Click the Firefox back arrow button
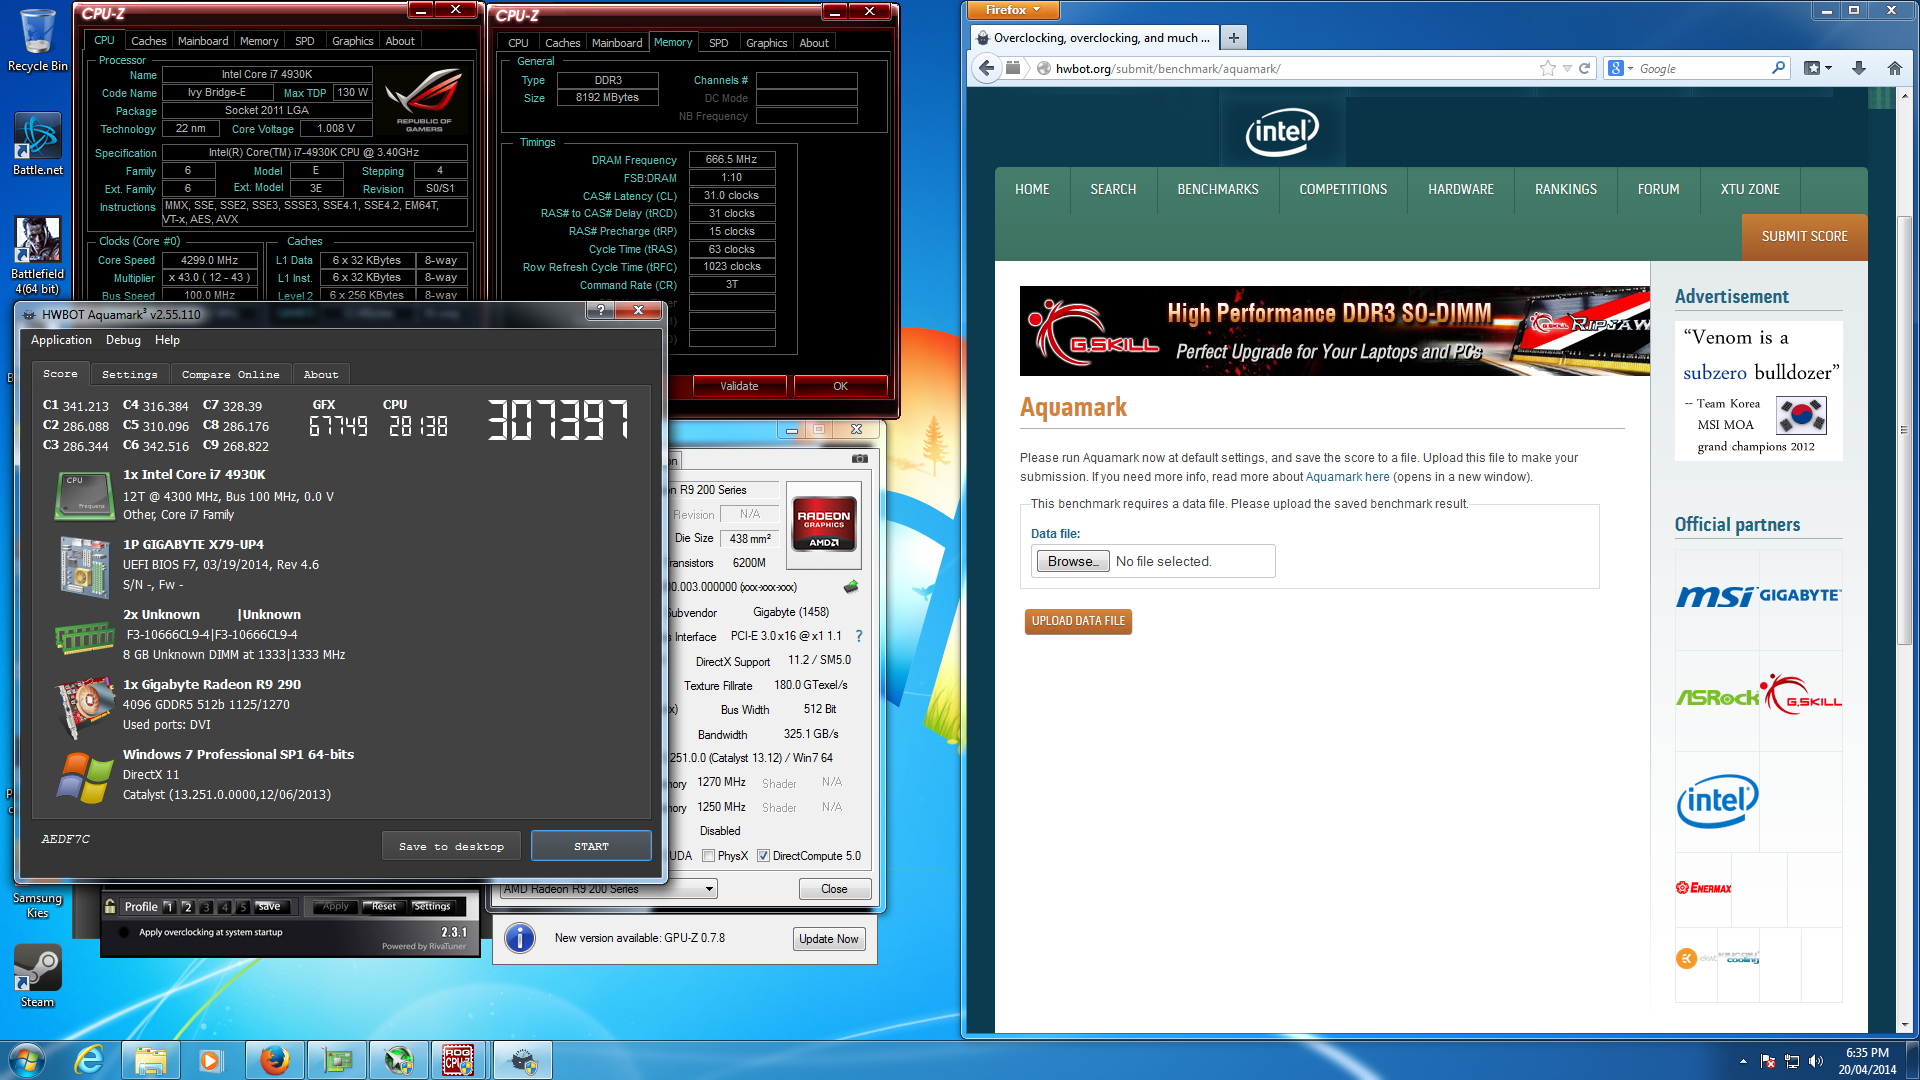The width and height of the screenshot is (1920, 1080). pos(987,68)
